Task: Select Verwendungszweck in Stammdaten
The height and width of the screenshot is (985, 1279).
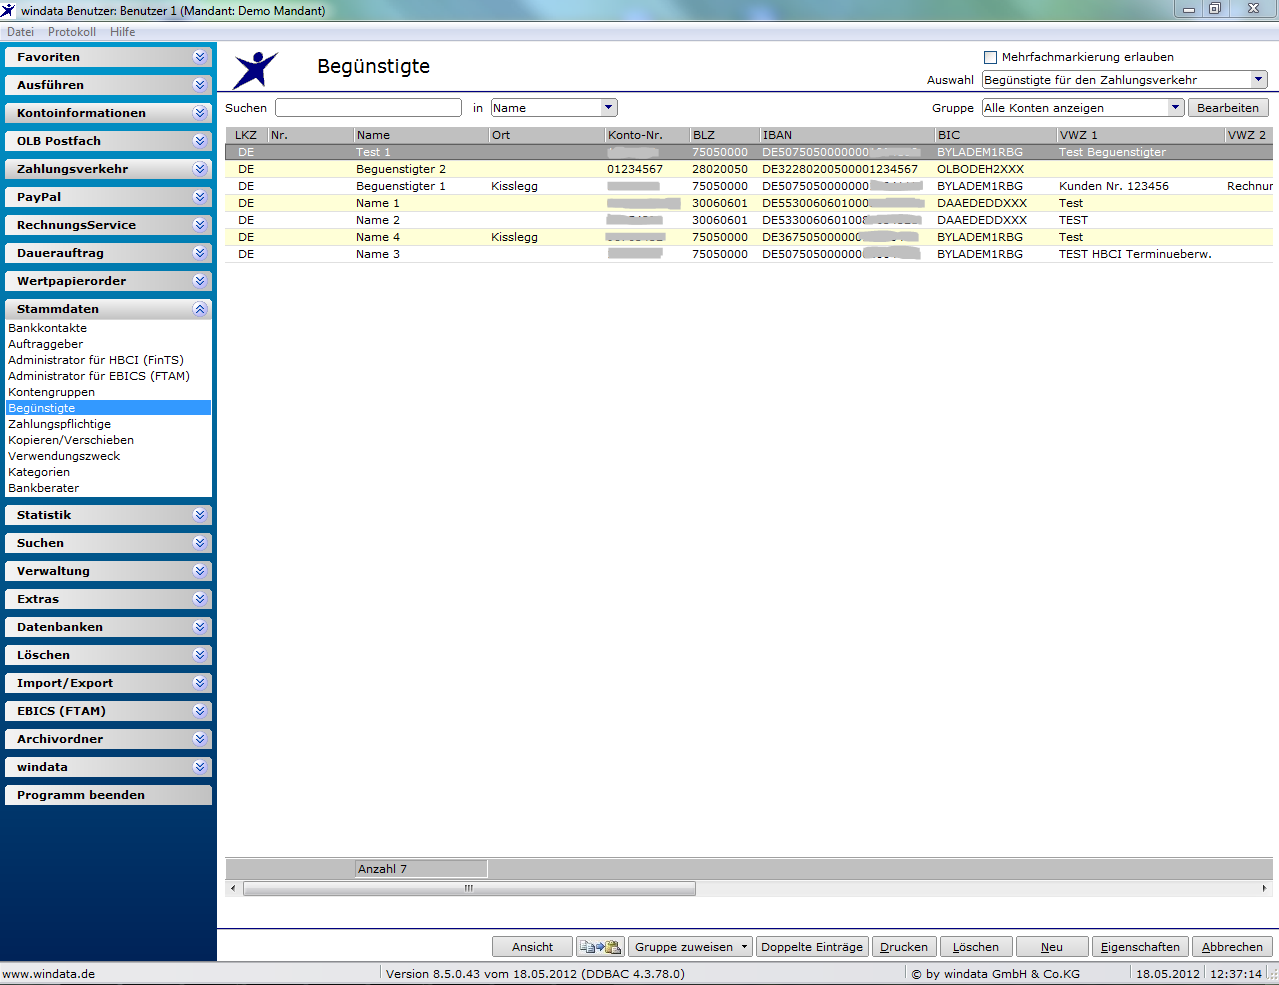Action: pyautogui.click(x=64, y=456)
